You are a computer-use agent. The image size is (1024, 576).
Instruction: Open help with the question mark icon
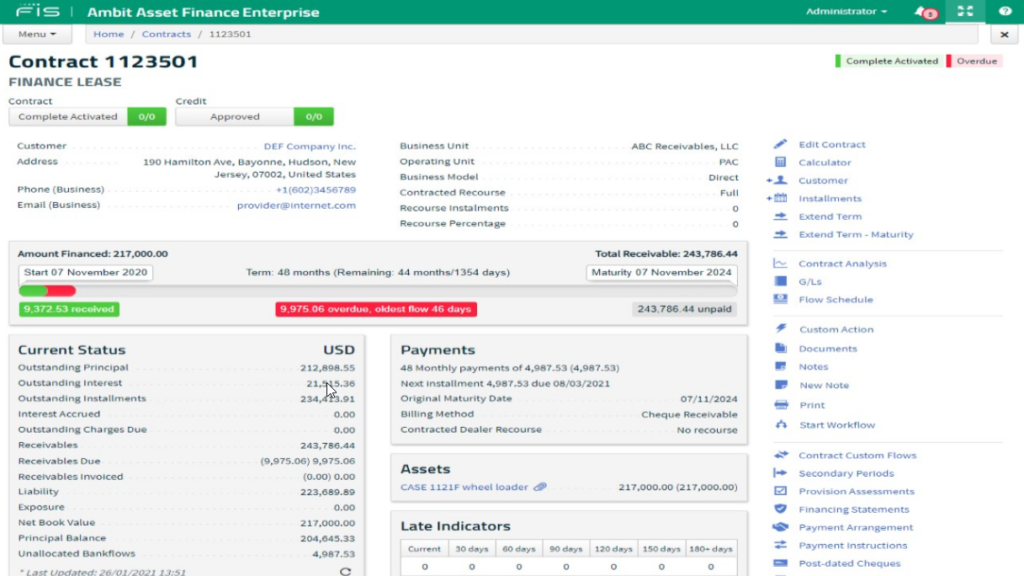click(1005, 11)
